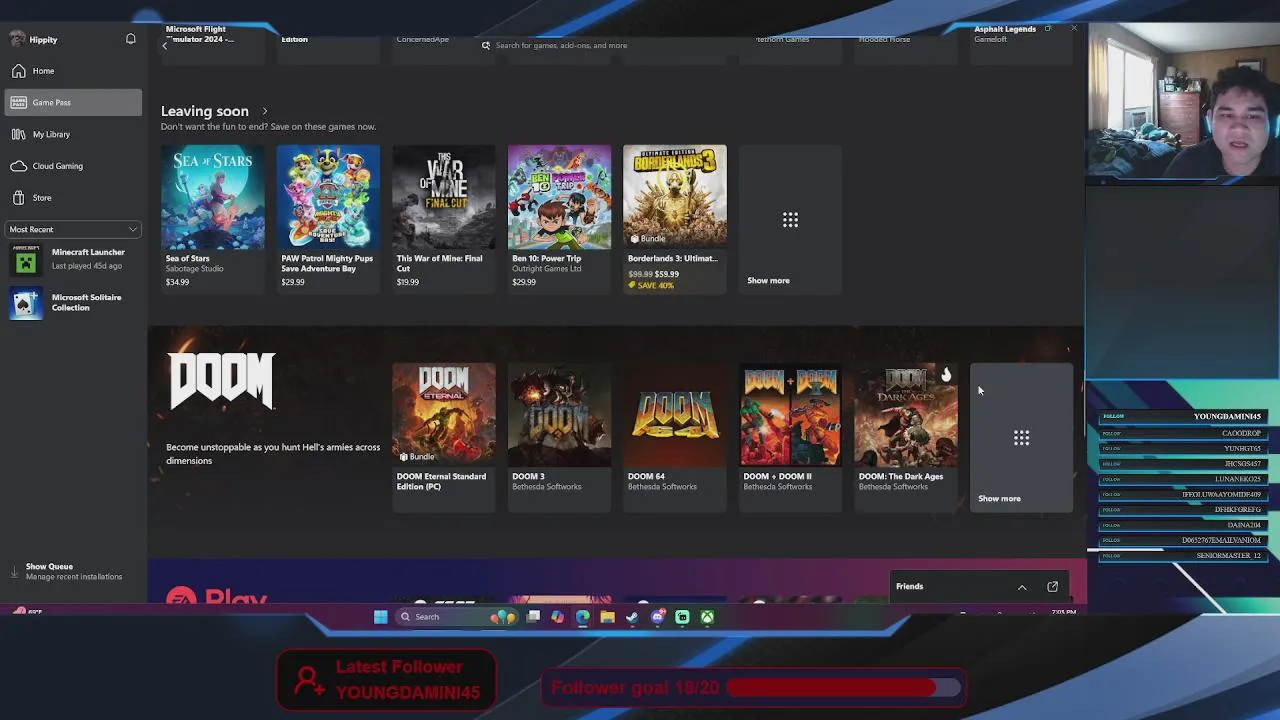Open Steam from the taskbar
The width and height of the screenshot is (1280, 720).
coord(632,617)
